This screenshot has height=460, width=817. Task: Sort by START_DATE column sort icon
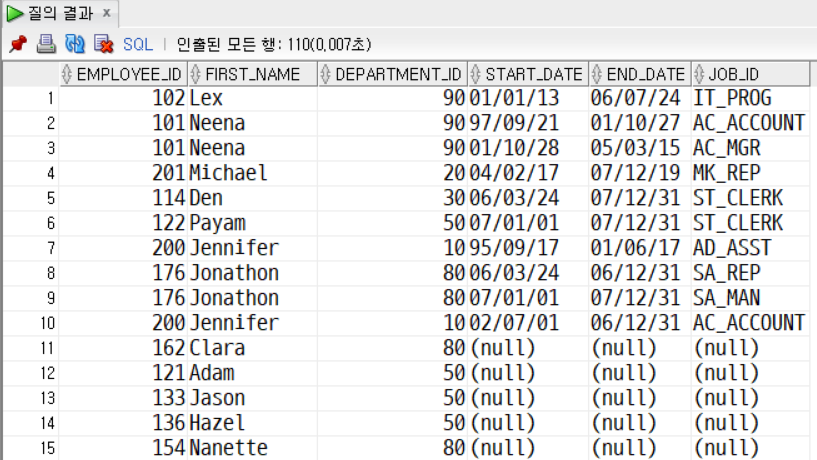click(x=475, y=74)
